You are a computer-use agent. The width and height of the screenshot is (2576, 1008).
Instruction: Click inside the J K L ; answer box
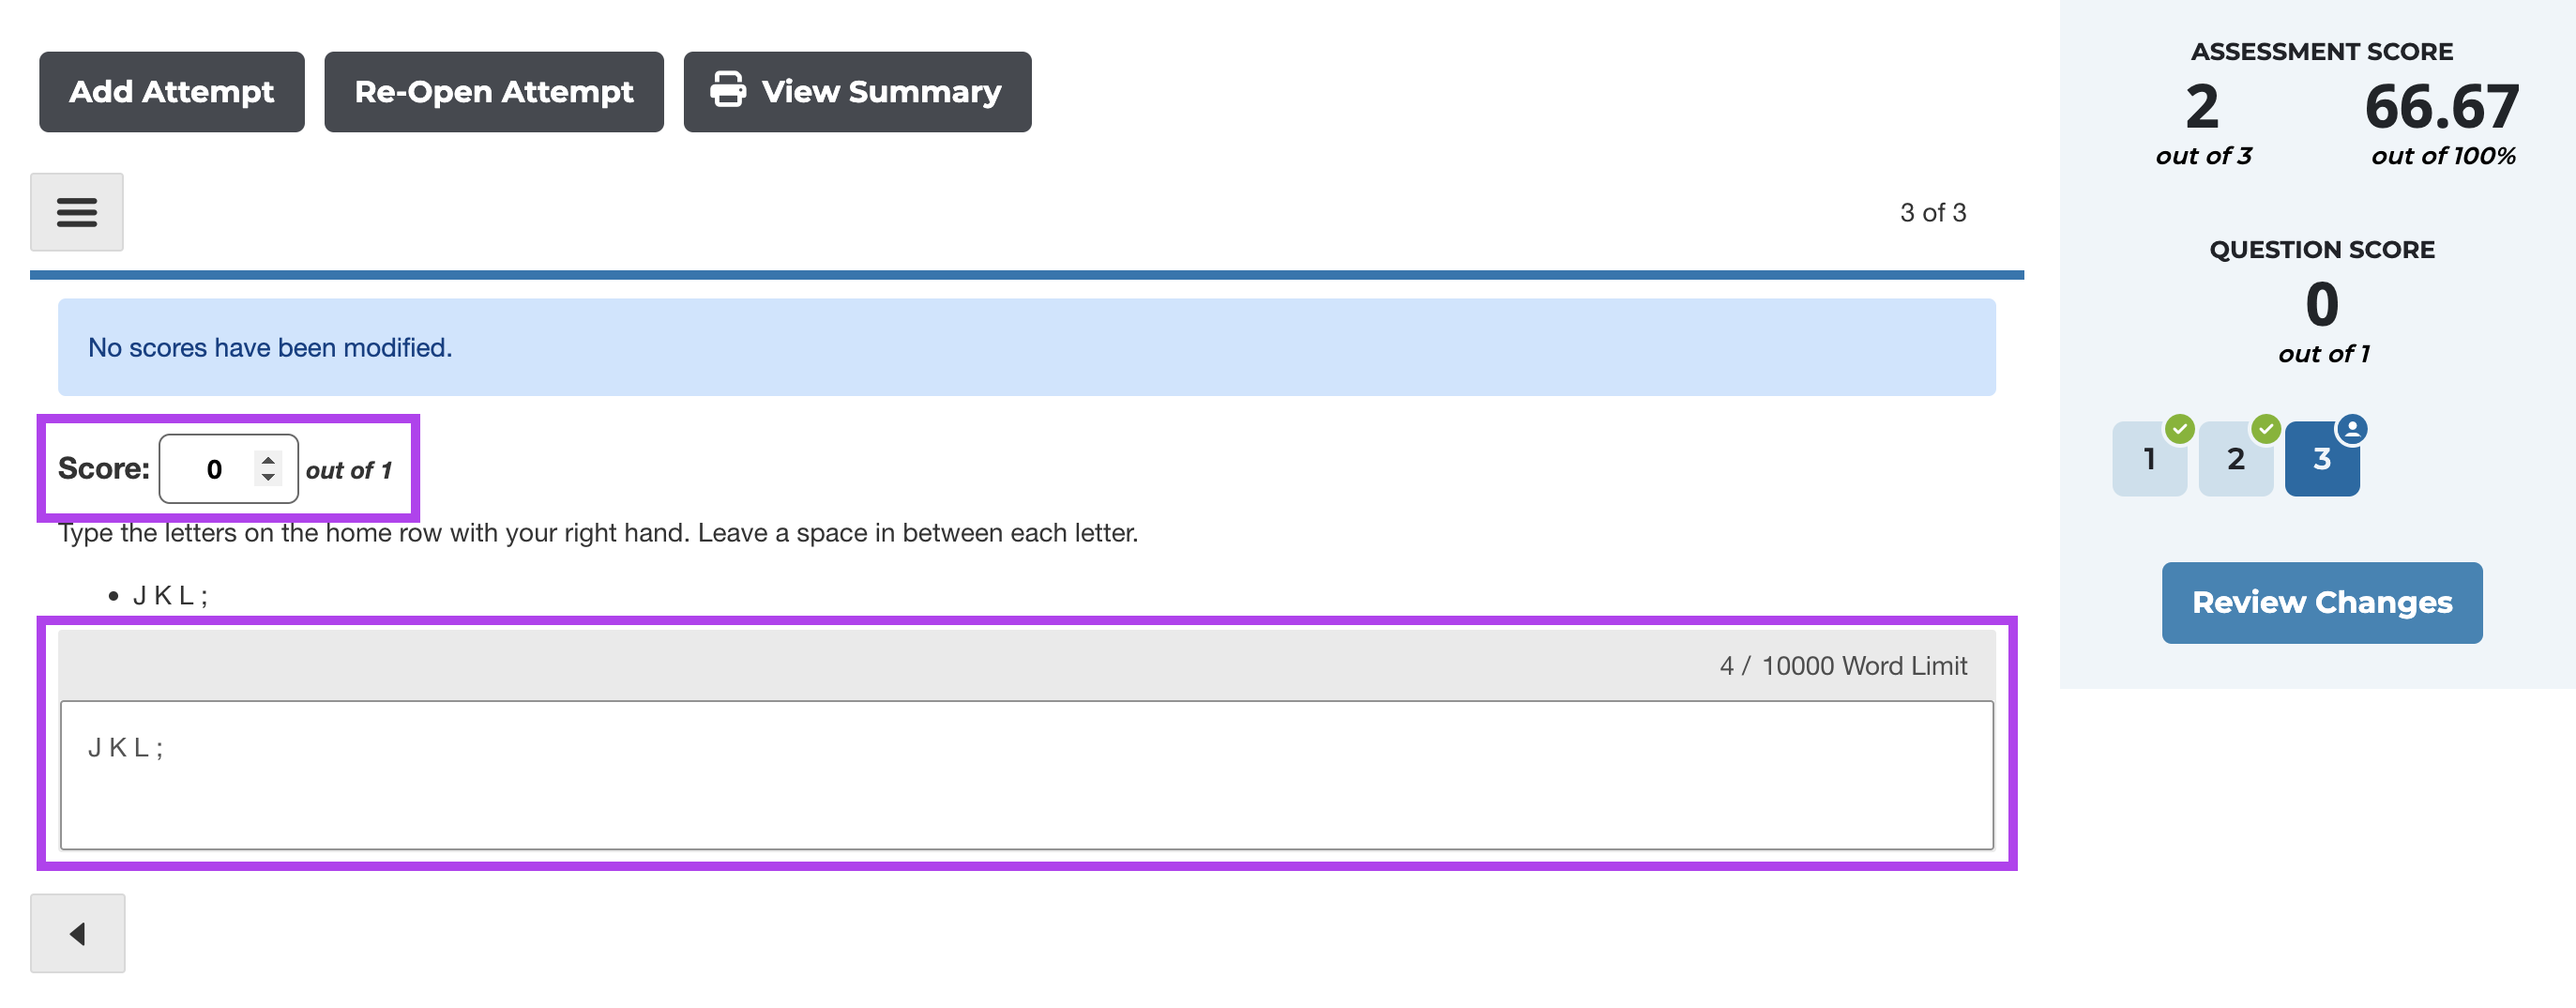(1027, 775)
